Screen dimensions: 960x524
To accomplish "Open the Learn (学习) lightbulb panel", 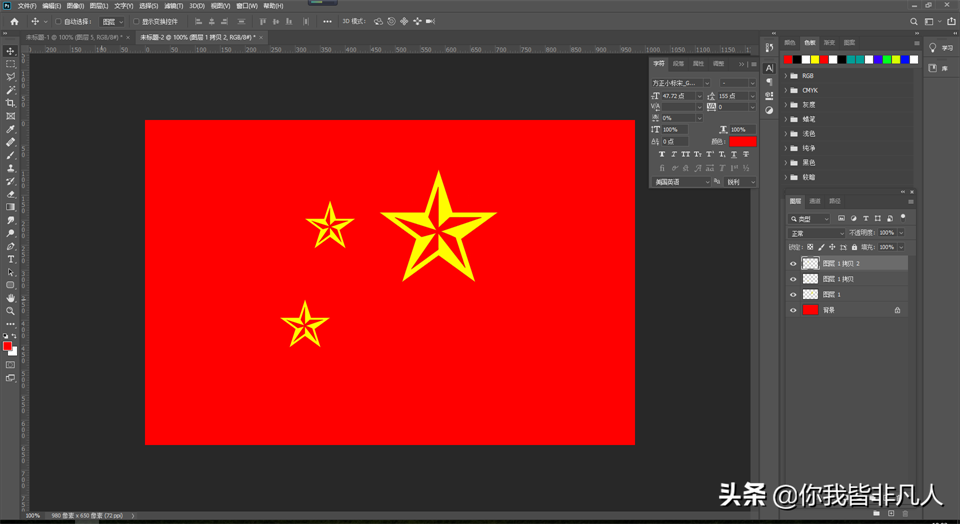I will coord(933,48).
